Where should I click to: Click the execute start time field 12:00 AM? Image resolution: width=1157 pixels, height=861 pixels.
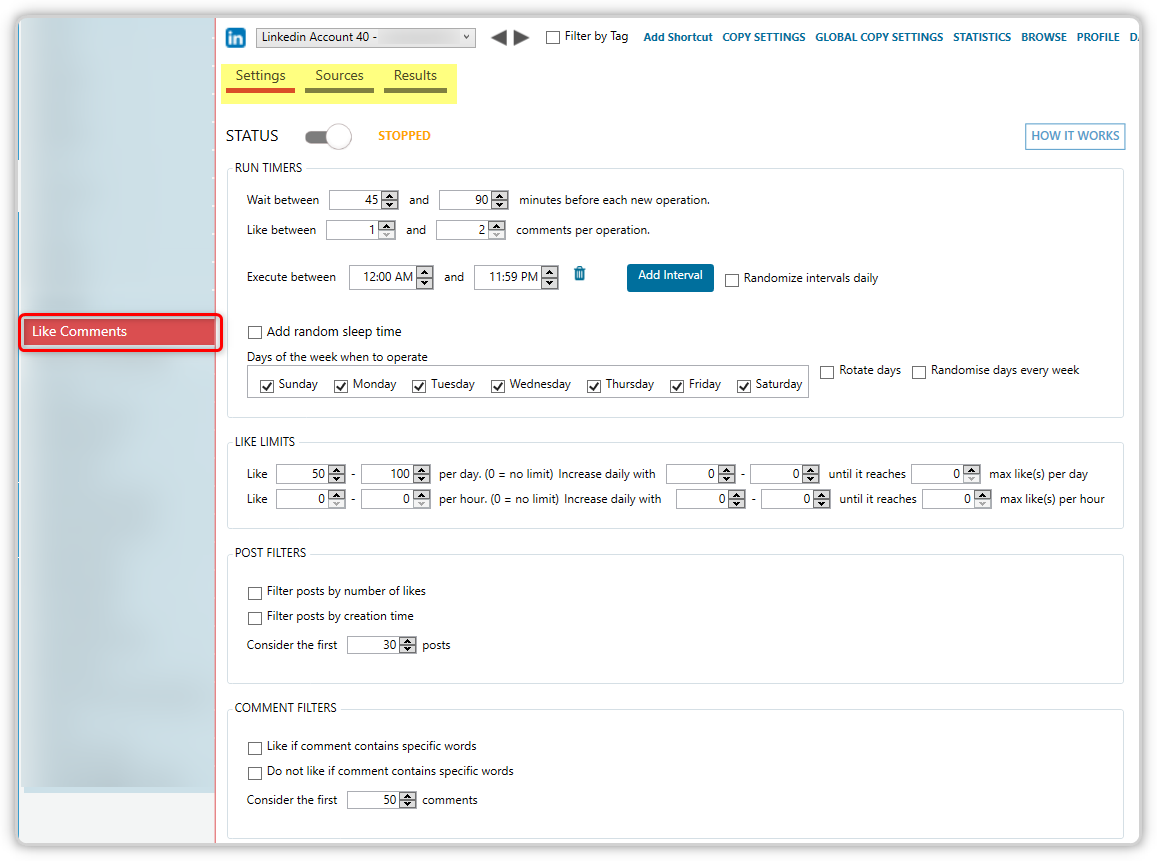click(x=391, y=277)
